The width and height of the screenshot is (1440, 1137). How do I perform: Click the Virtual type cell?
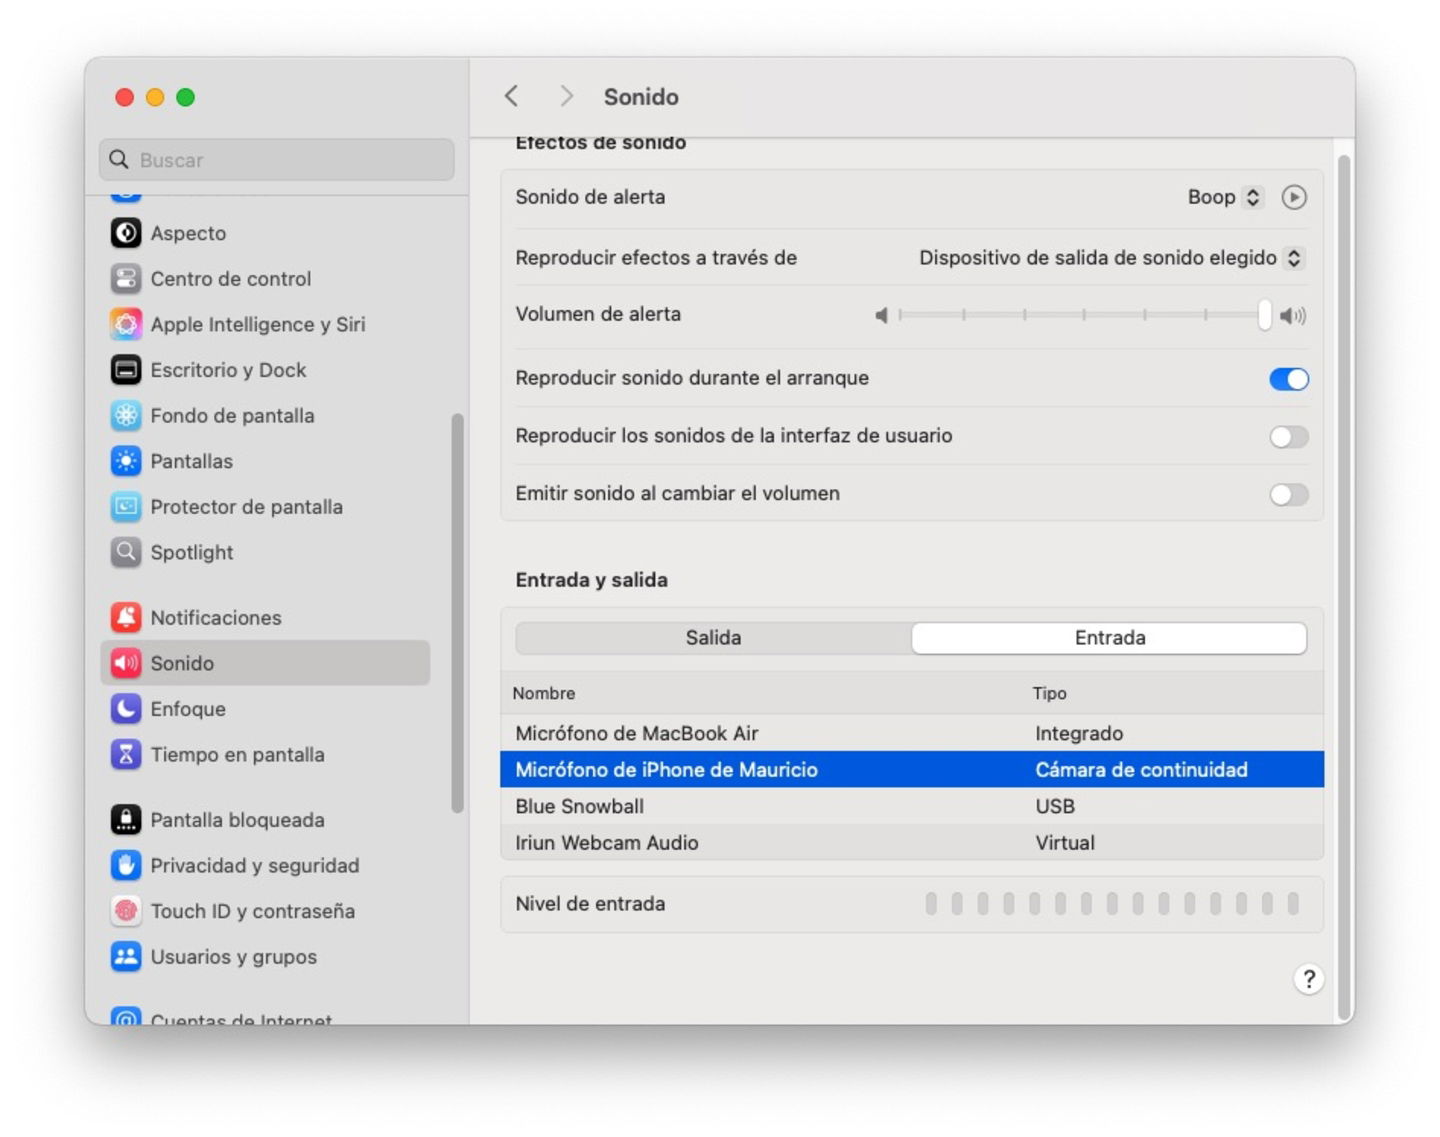point(1065,843)
